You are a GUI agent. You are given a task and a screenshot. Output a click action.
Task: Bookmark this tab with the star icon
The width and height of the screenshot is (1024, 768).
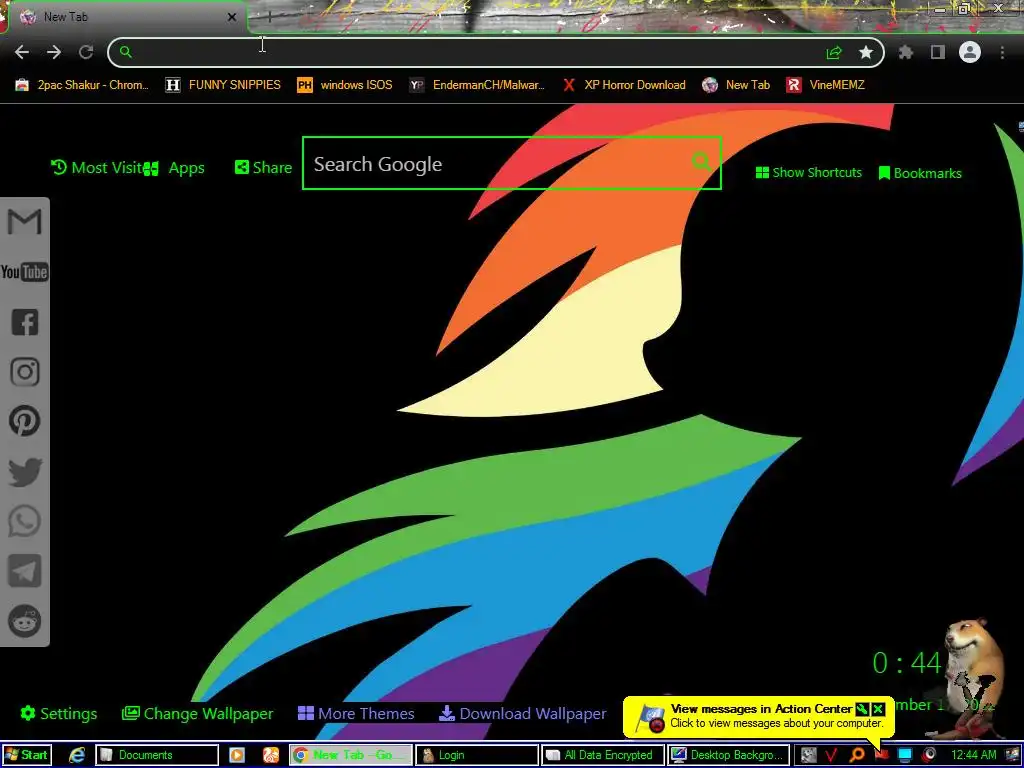click(x=866, y=52)
